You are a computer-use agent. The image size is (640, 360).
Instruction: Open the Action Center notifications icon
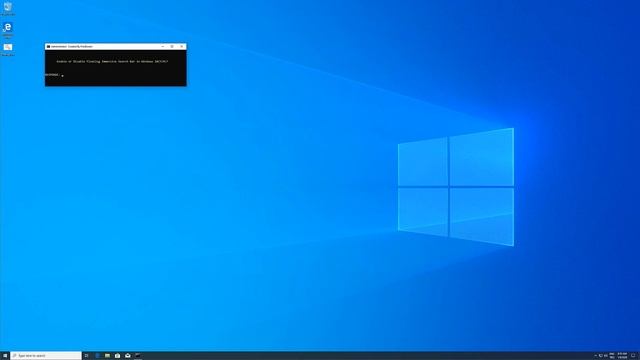point(633,356)
